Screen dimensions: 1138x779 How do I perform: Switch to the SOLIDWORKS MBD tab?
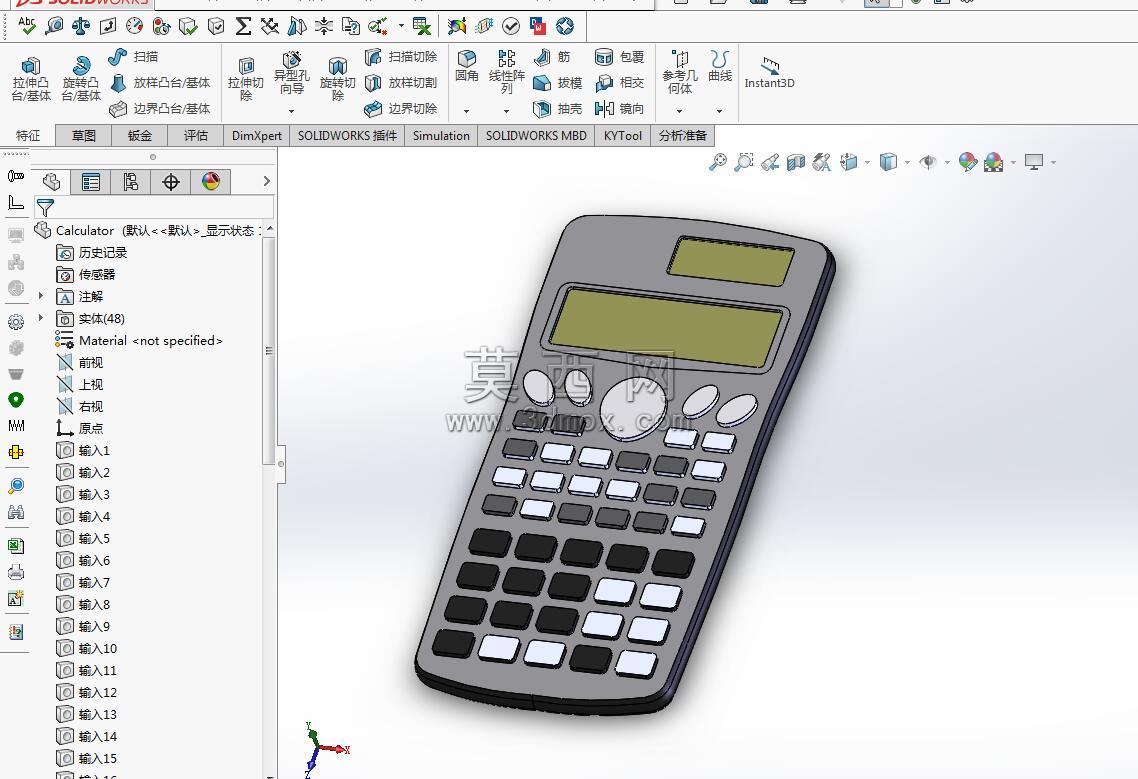[536, 136]
